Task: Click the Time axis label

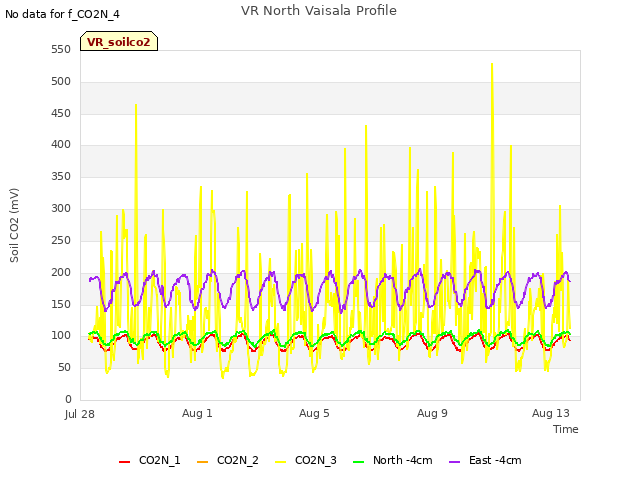Action: pos(566,429)
